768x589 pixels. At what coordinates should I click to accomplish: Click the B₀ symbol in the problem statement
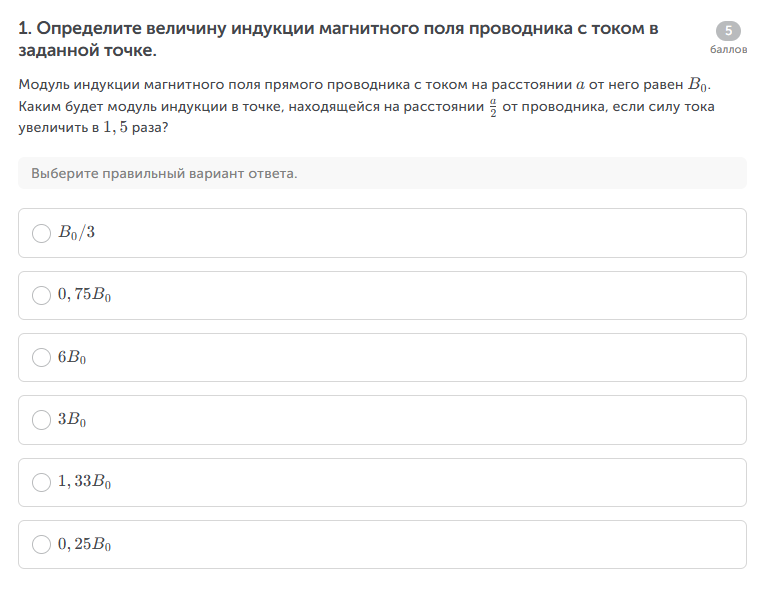698,86
